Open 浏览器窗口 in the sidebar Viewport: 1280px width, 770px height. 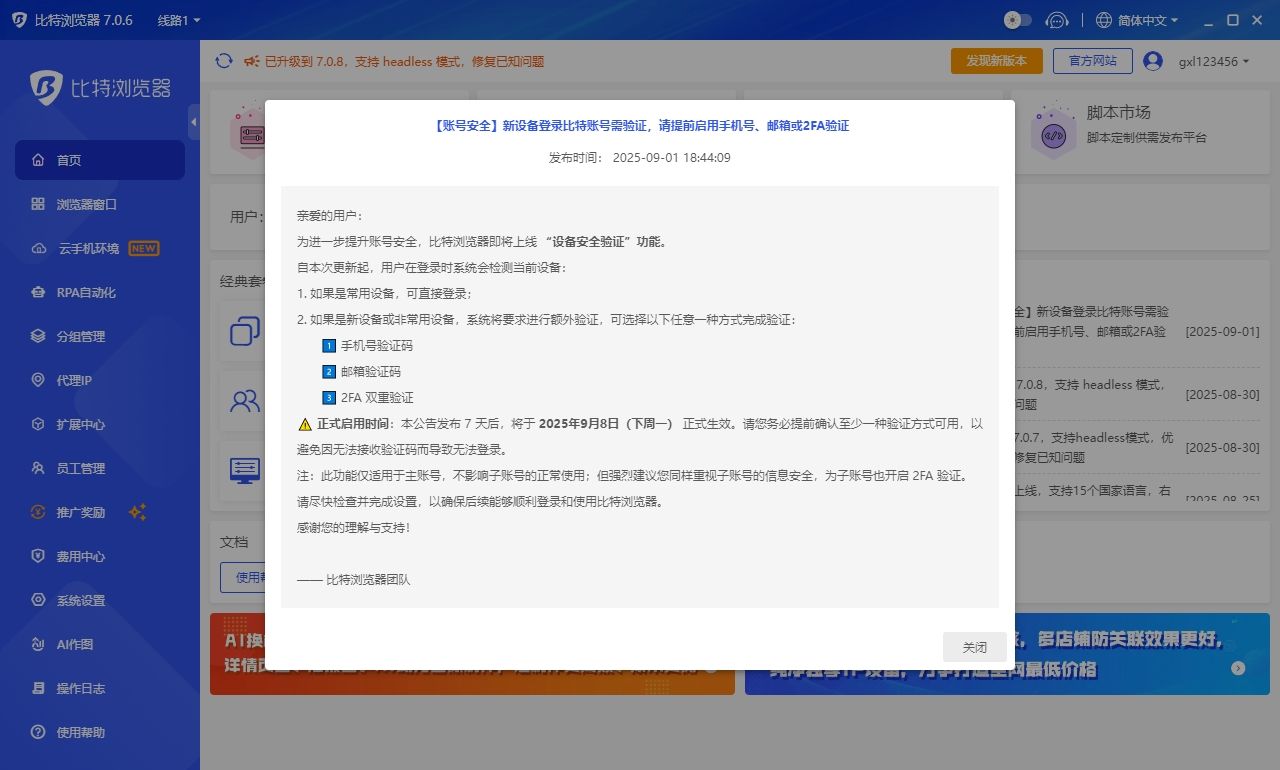point(86,204)
